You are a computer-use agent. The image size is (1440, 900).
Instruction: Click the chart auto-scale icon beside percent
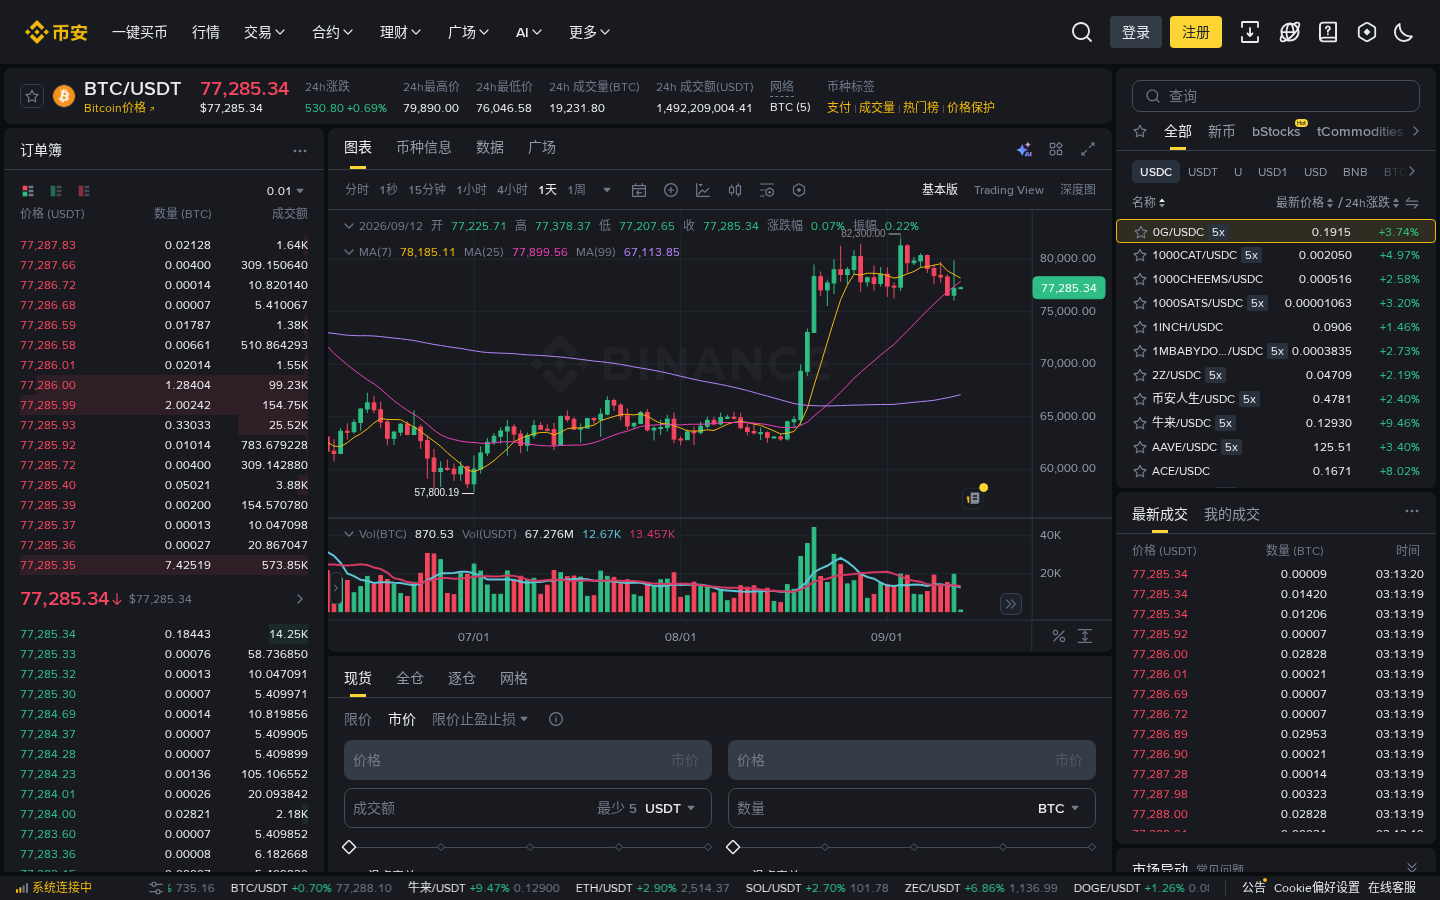click(x=1085, y=636)
